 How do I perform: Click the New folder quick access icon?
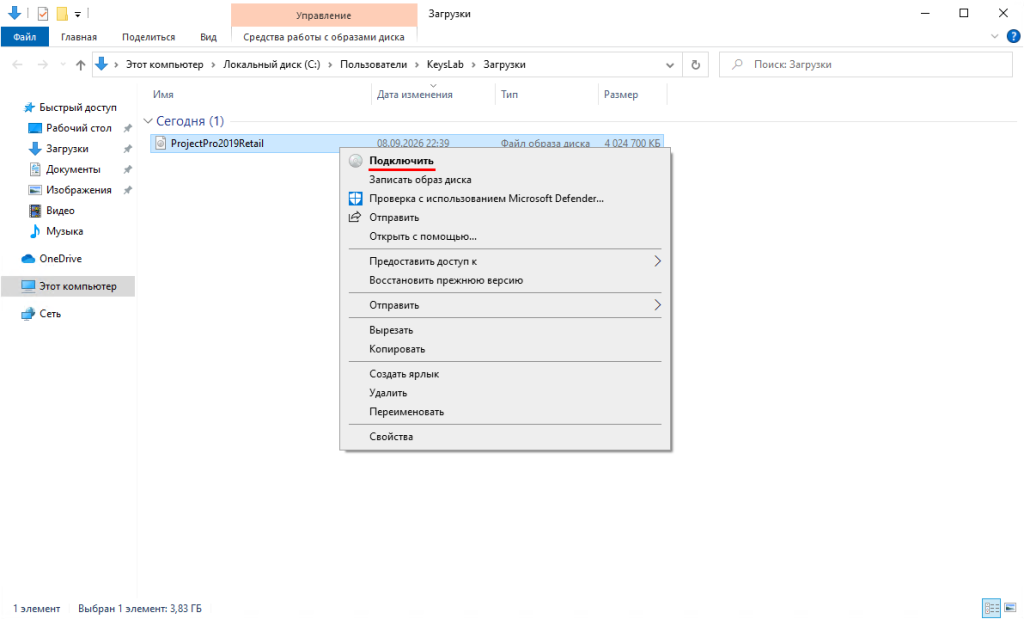point(62,13)
